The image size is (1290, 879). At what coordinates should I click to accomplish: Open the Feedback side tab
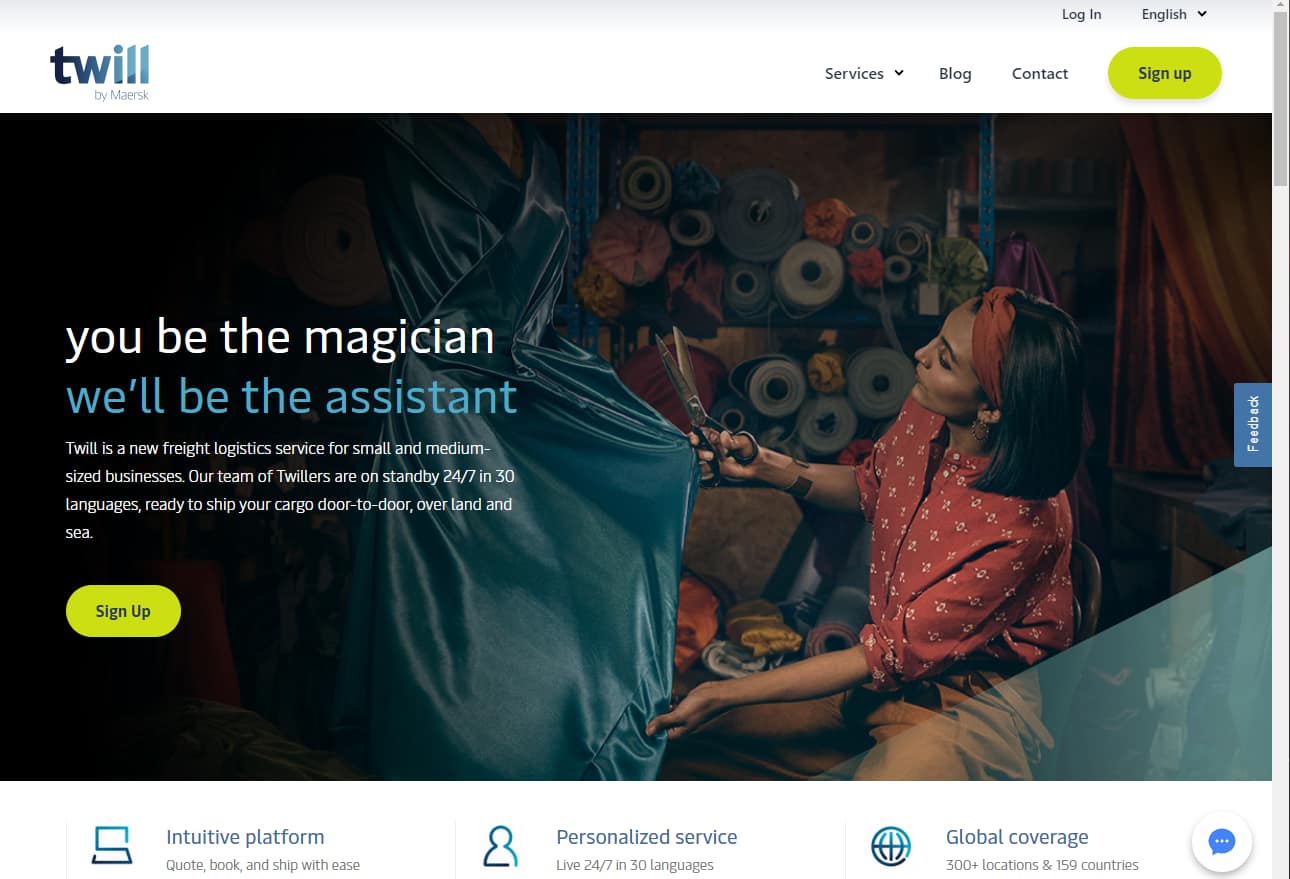click(x=1253, y=425)
